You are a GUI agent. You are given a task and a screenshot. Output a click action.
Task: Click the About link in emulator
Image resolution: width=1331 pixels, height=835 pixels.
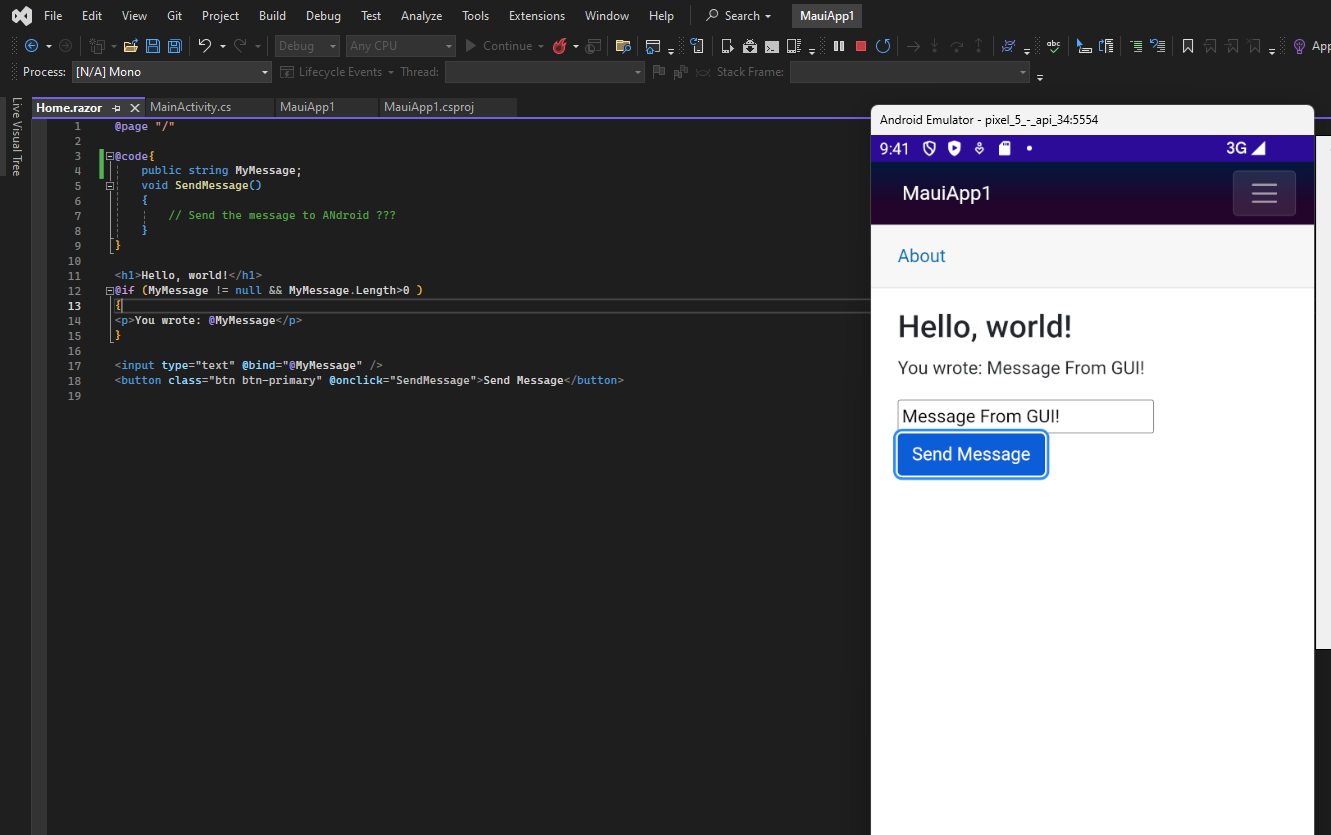pyautogui.click(x=921, y=256)
